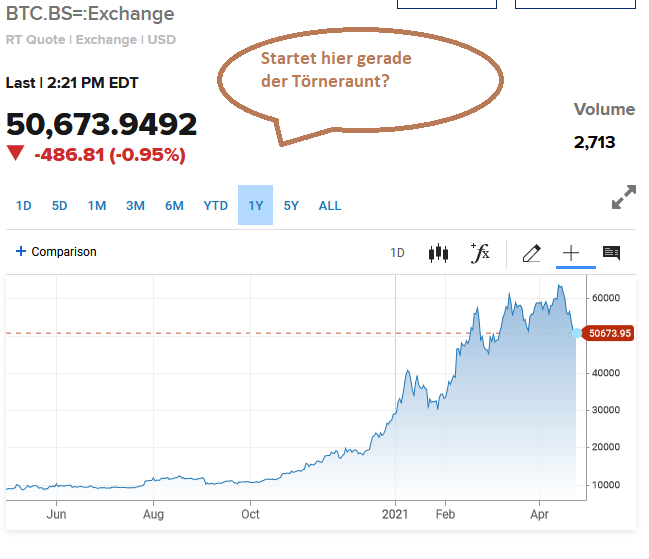Click the 50673.95 current price marker
Viewport: 649px width, 559px height.
pyautogui.click(x=607, y=333)
